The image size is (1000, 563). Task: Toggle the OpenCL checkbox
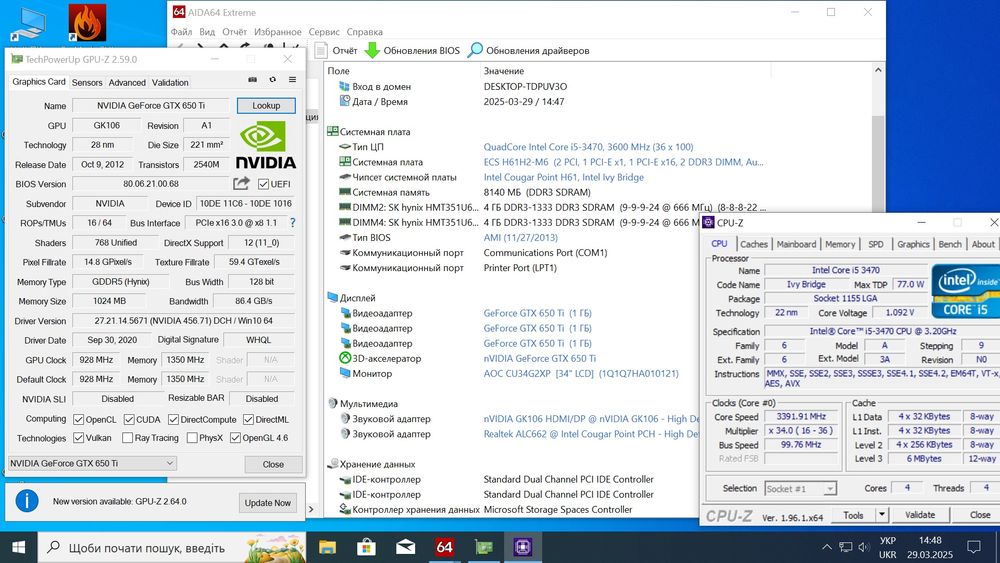[78, 420]
